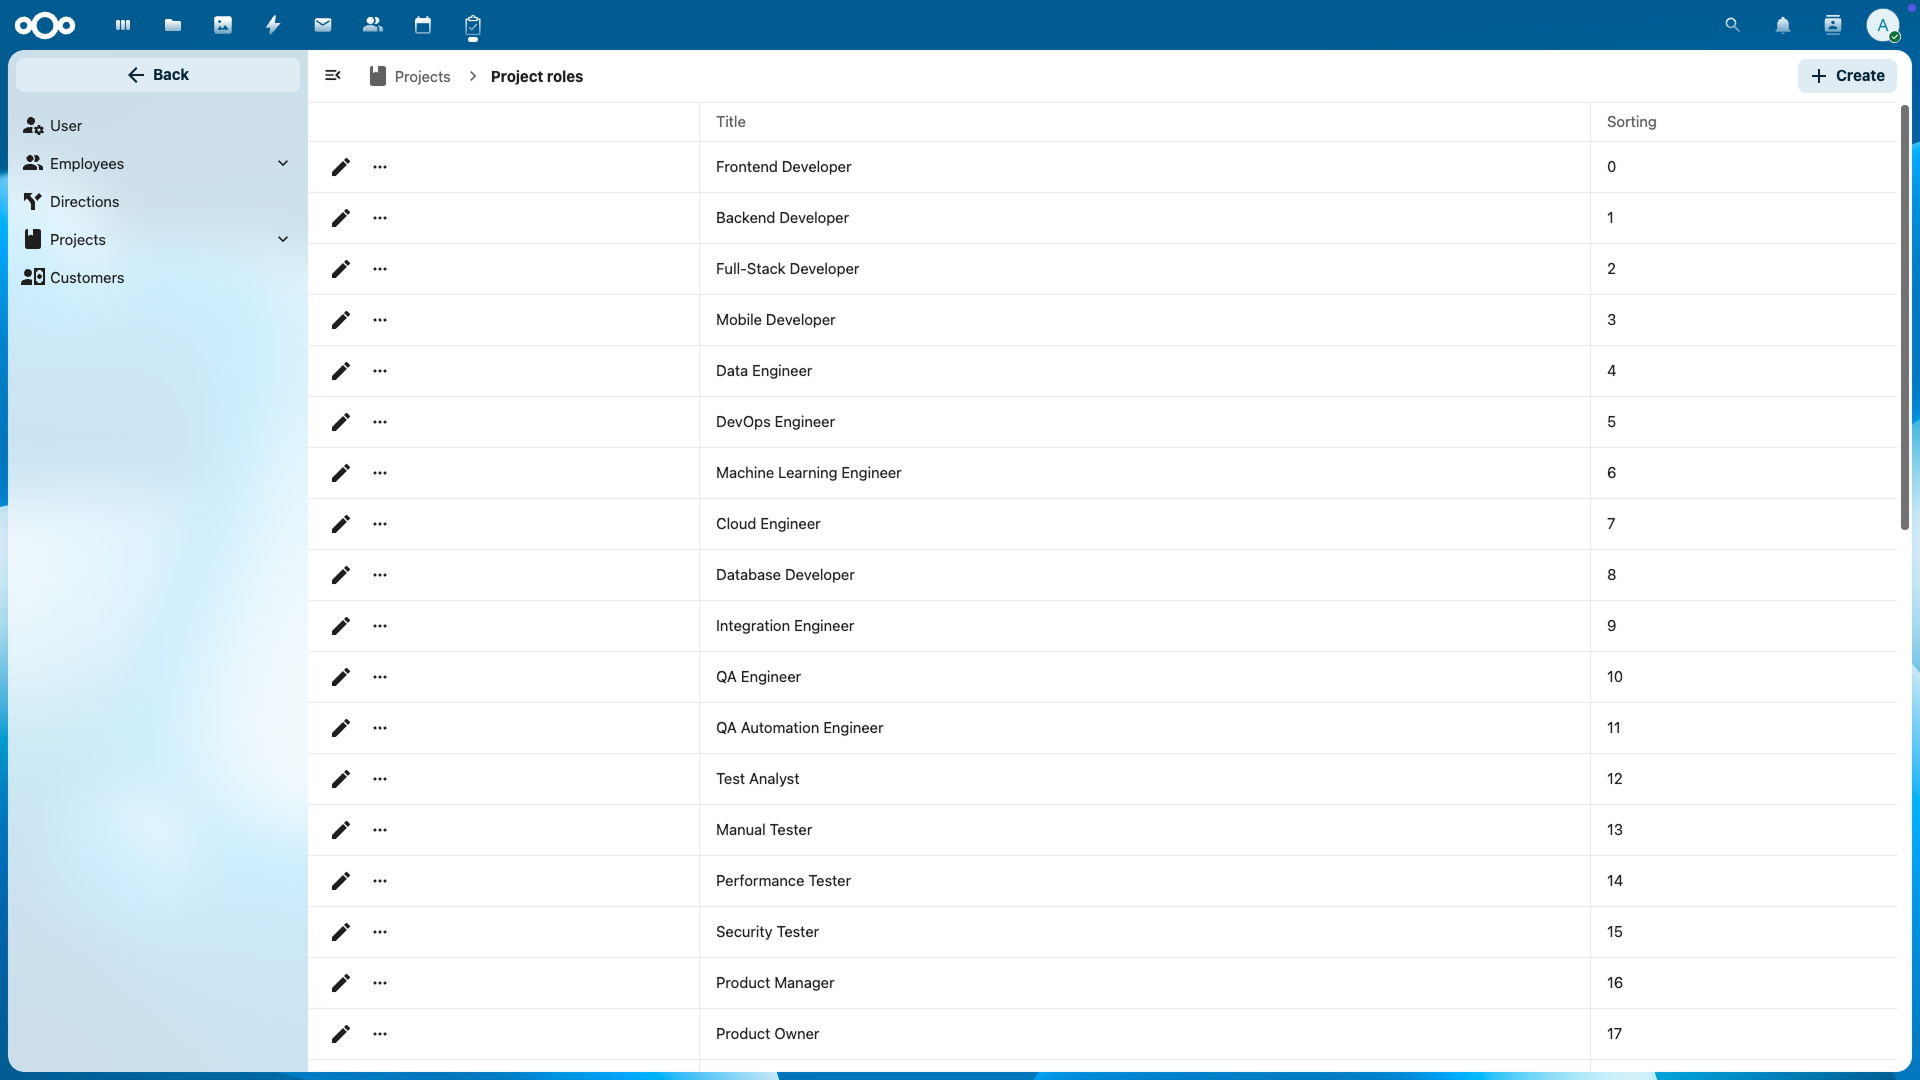Open the Photos app icon
The height and width of the screenshot is (1080, 1920).
click(x=223, y=25)
